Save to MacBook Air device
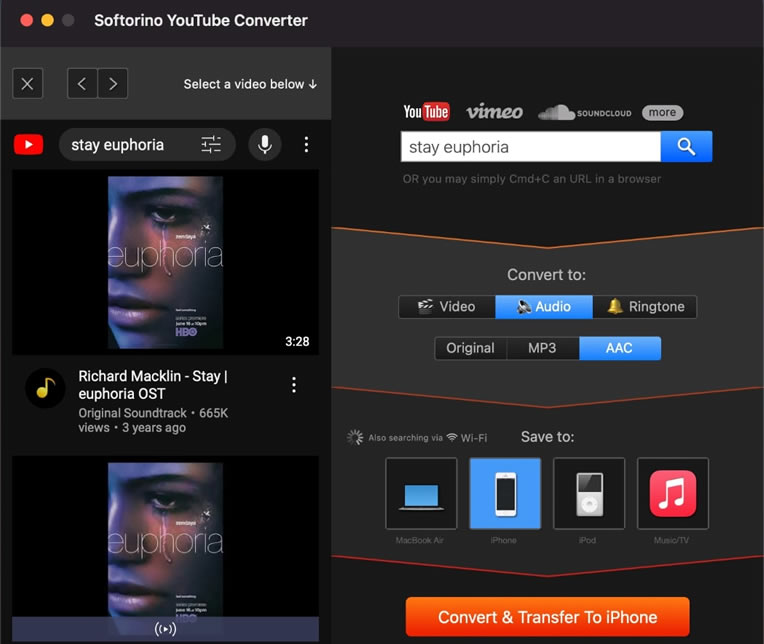Viewport: 764px width, 644px height. coord(421,493)
